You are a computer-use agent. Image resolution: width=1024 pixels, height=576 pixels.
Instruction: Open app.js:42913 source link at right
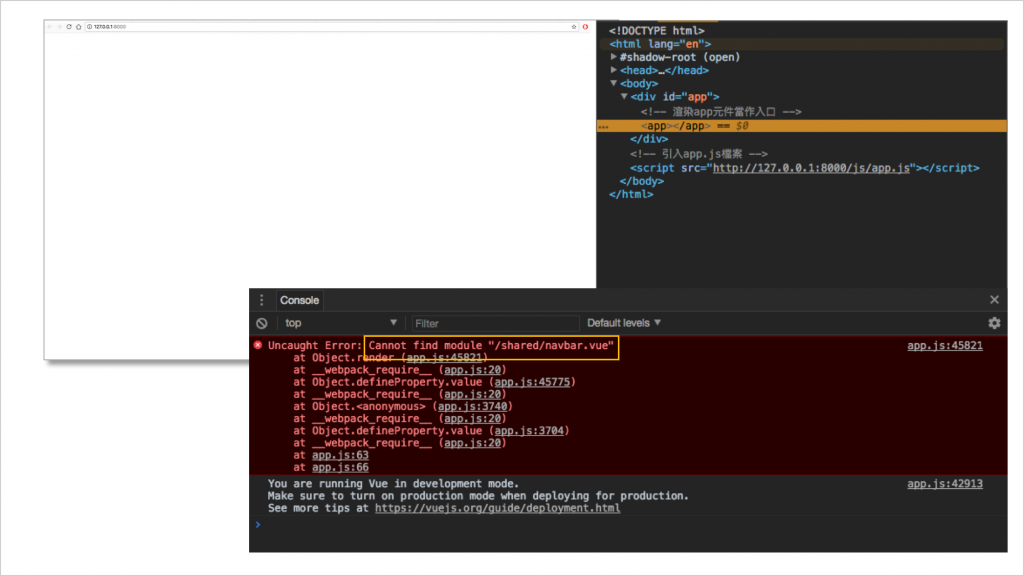944,483
